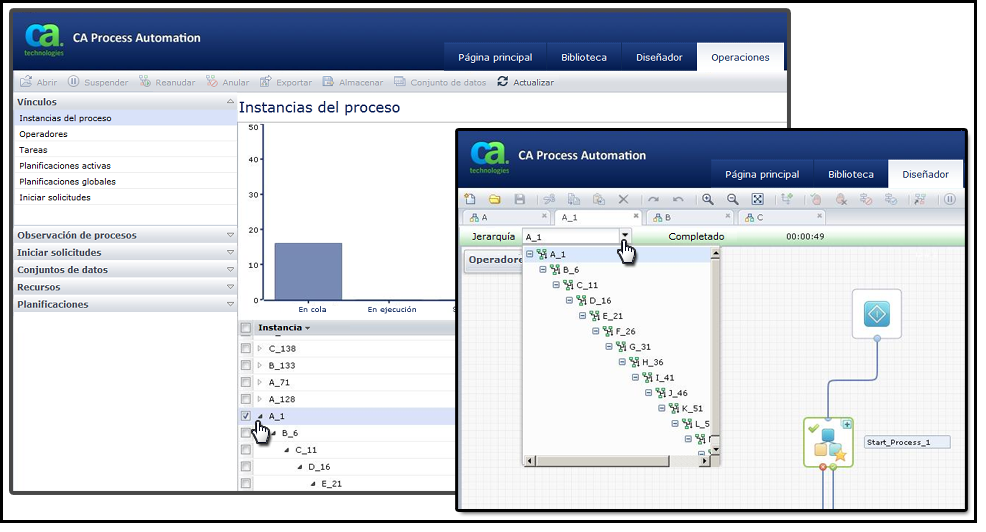Check the D_16 row checkbox
Image resolution: width=986 pixels, height=532 pixels.
tap(246, 467)
